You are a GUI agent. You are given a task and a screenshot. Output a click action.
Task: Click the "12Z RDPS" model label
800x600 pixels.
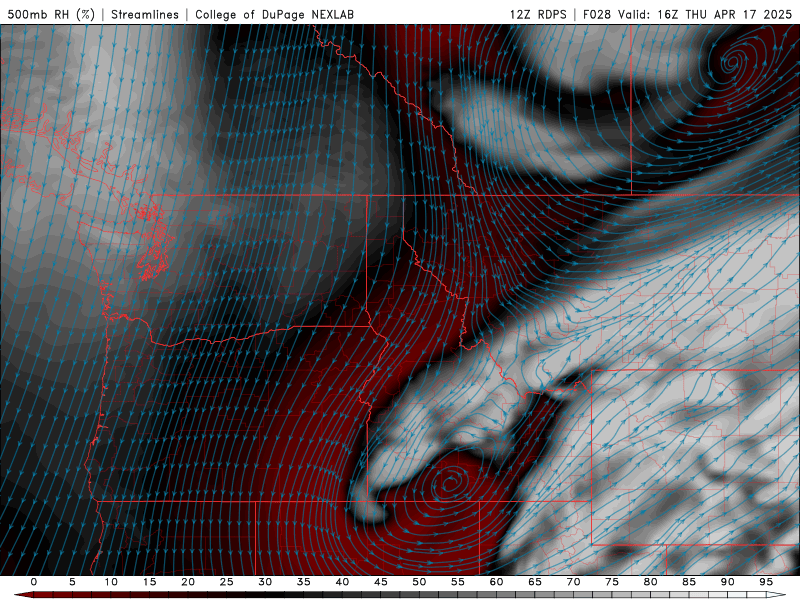click(538, 14)
